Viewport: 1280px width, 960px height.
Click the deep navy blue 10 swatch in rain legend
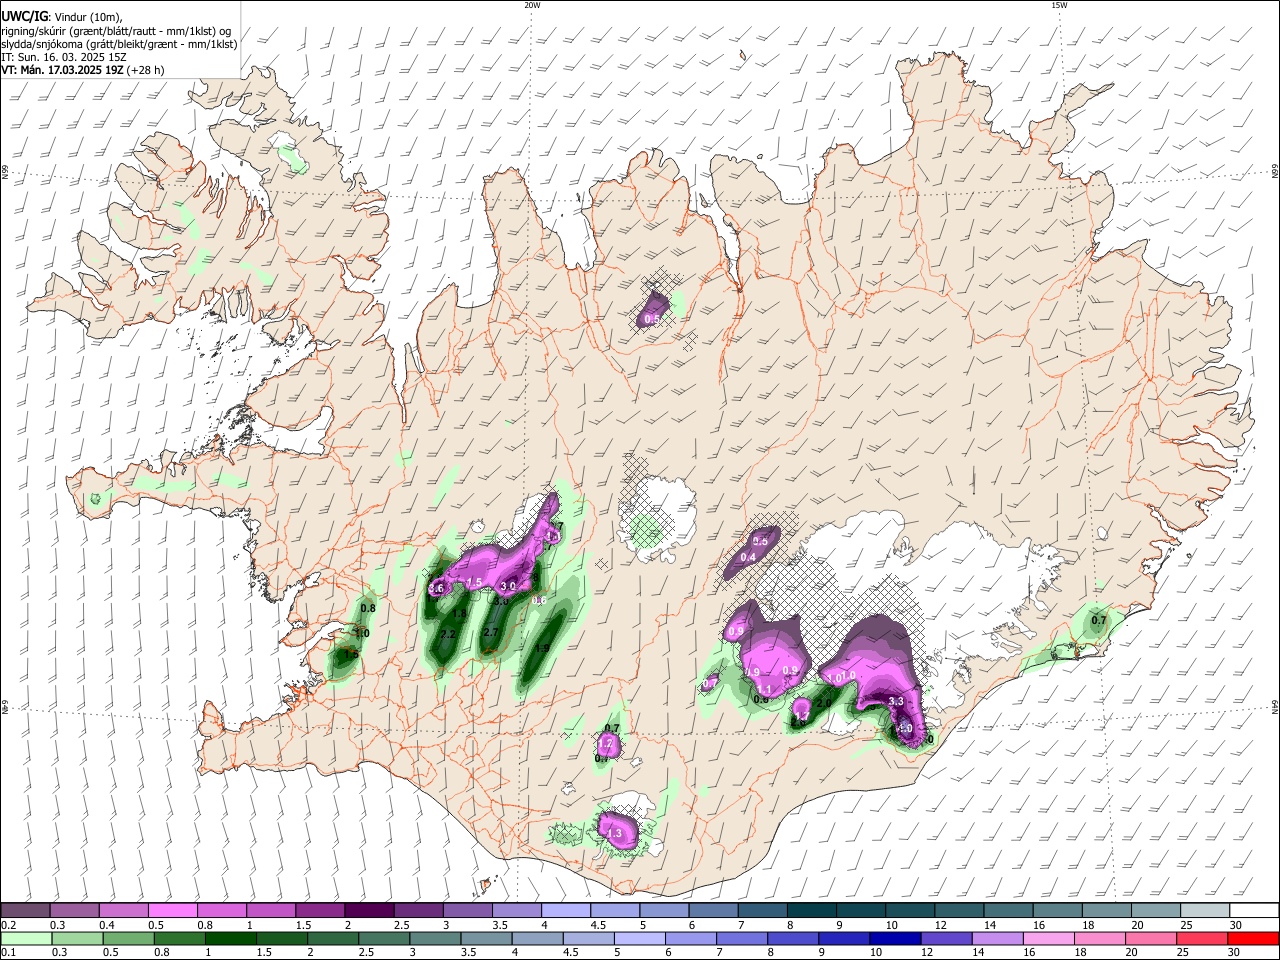click(x=895, y=938)
